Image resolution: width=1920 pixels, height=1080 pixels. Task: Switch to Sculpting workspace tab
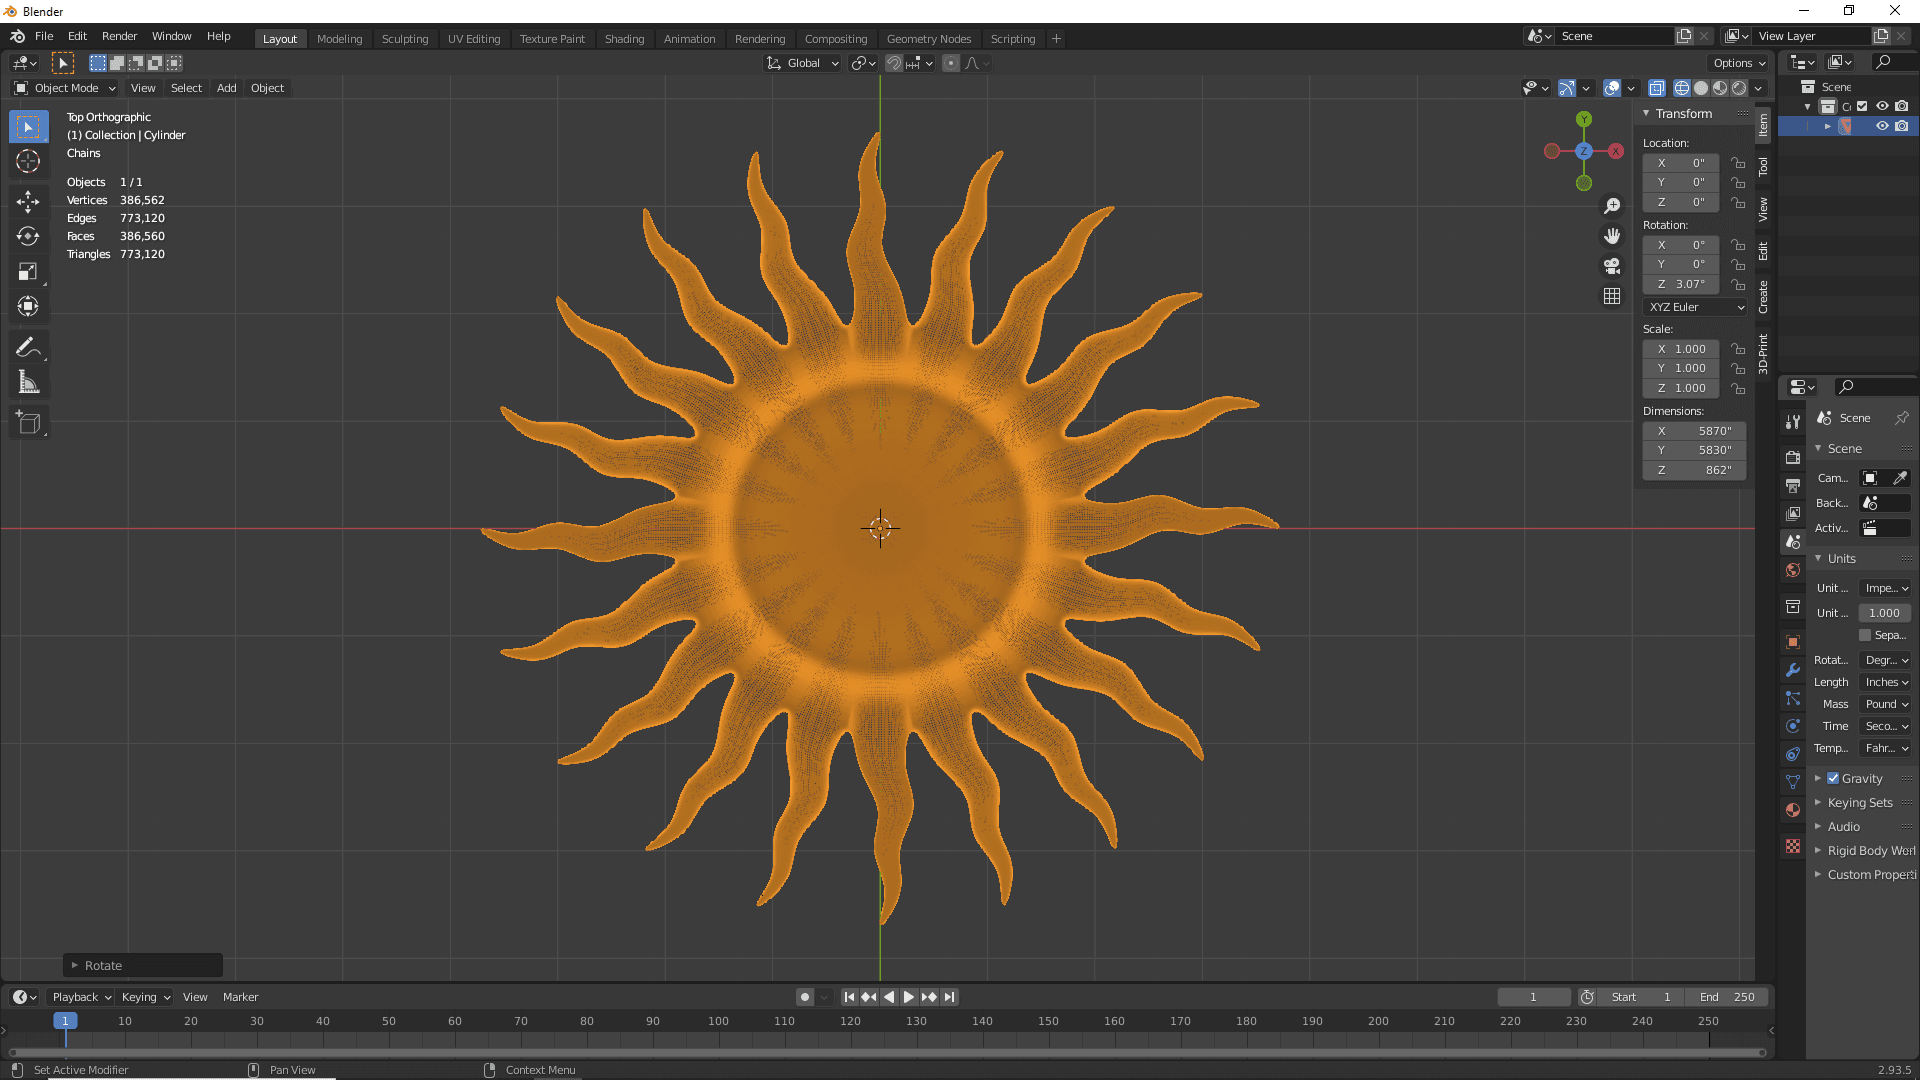point(405,37)
